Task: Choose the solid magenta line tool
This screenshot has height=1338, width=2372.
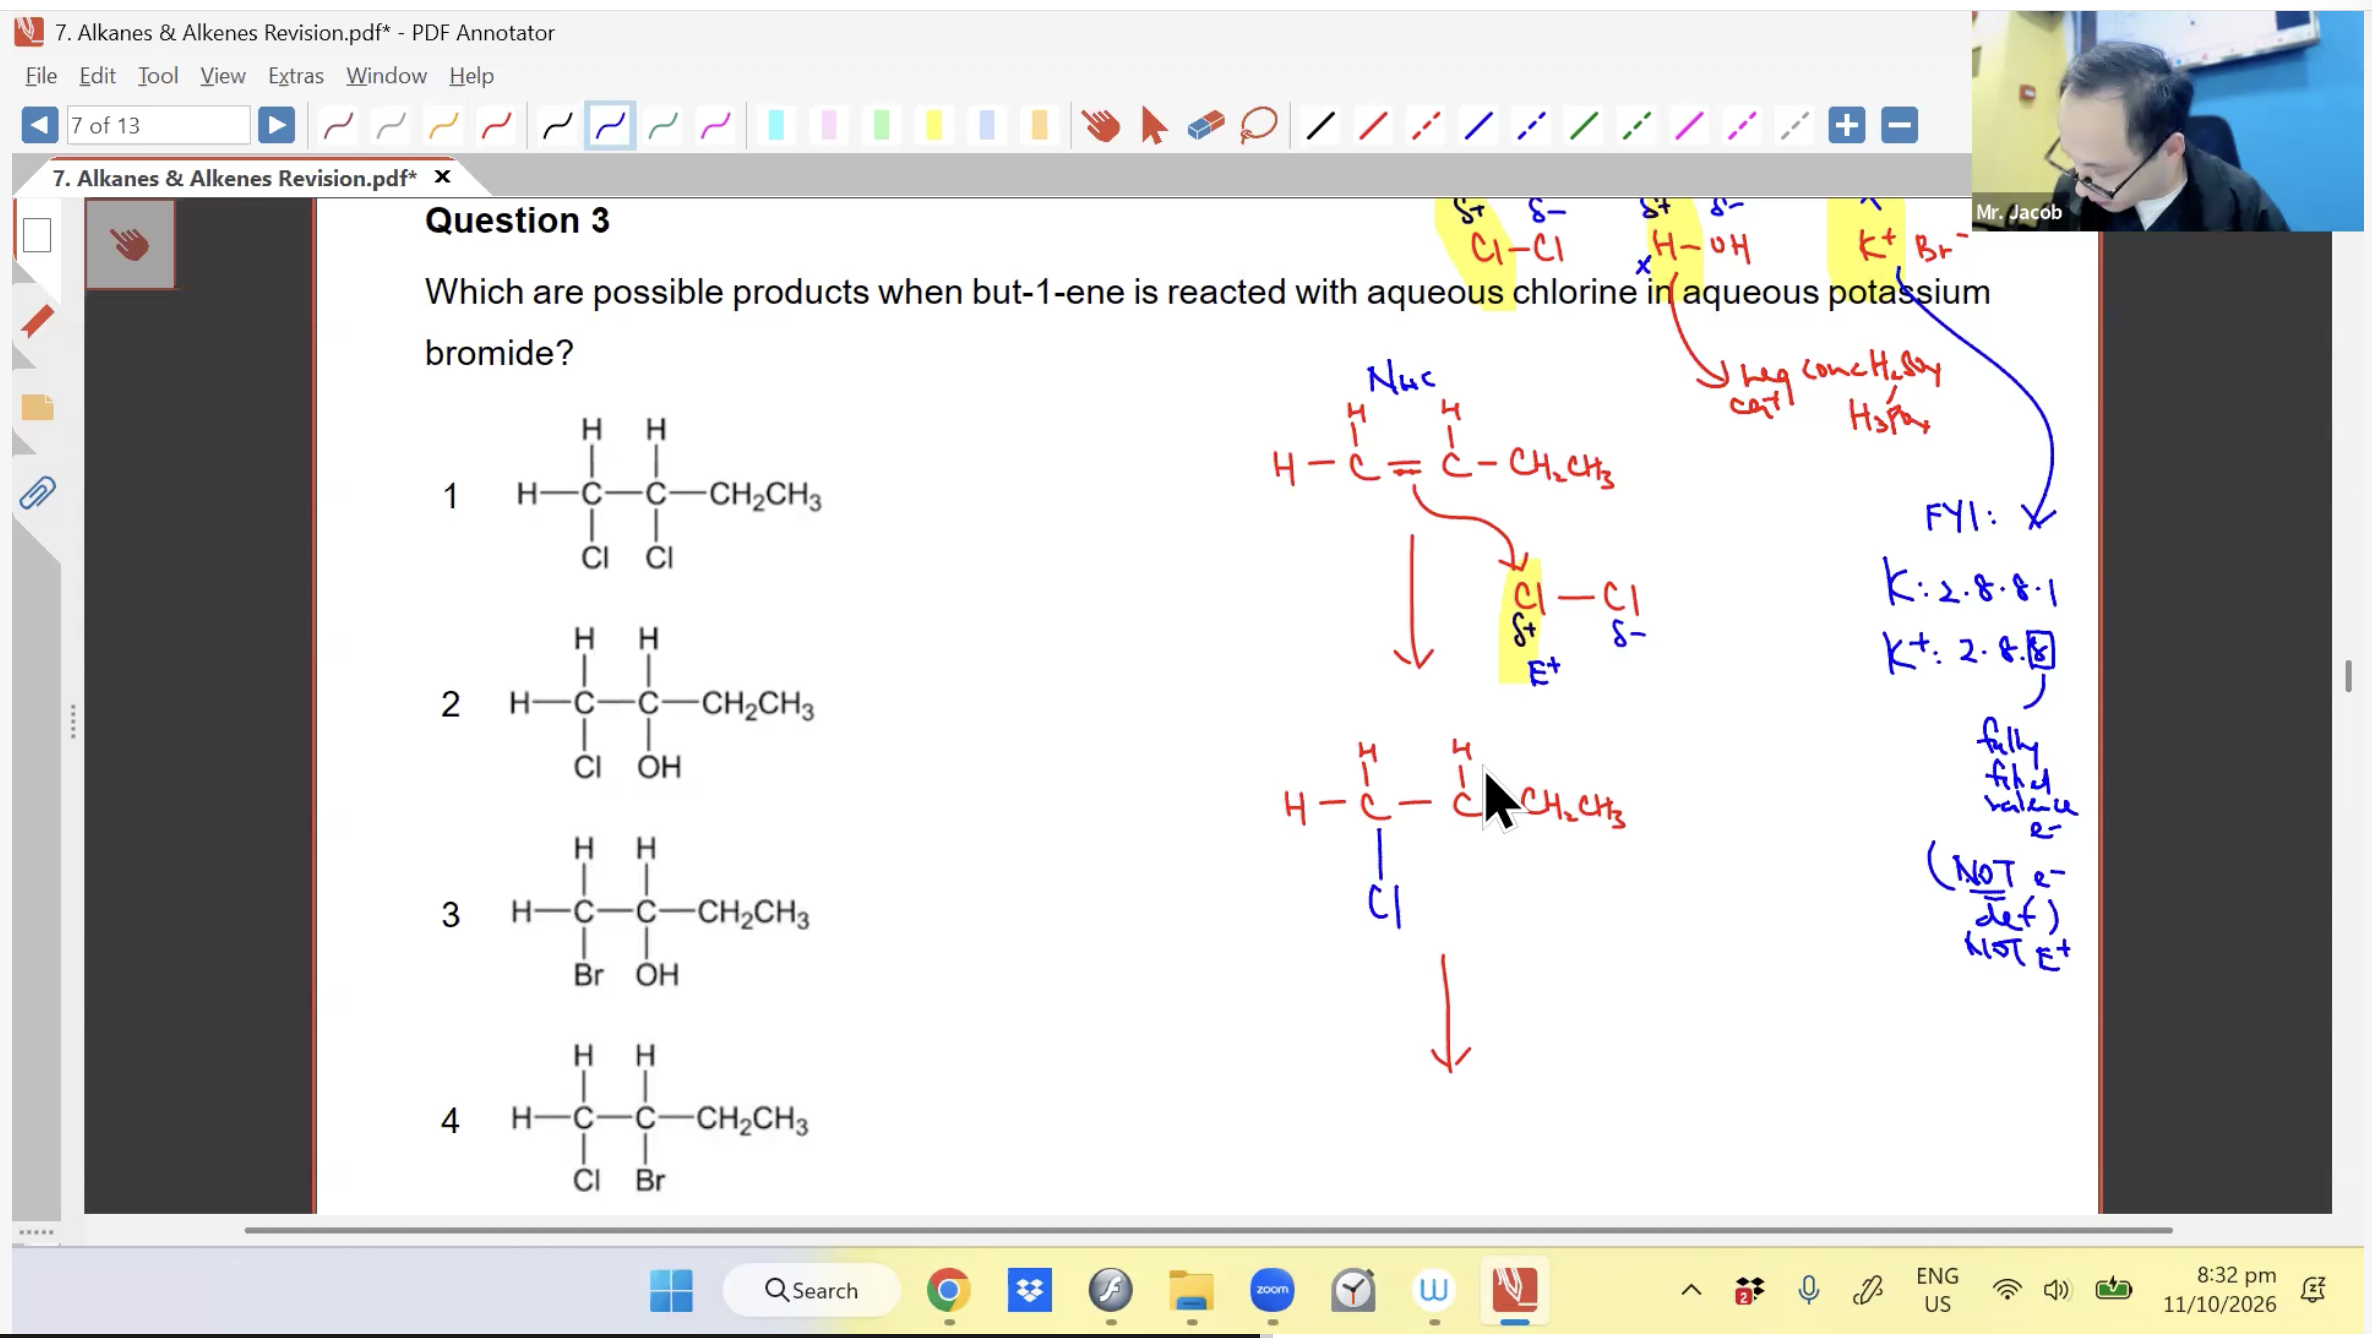Action: point(1690,125)
